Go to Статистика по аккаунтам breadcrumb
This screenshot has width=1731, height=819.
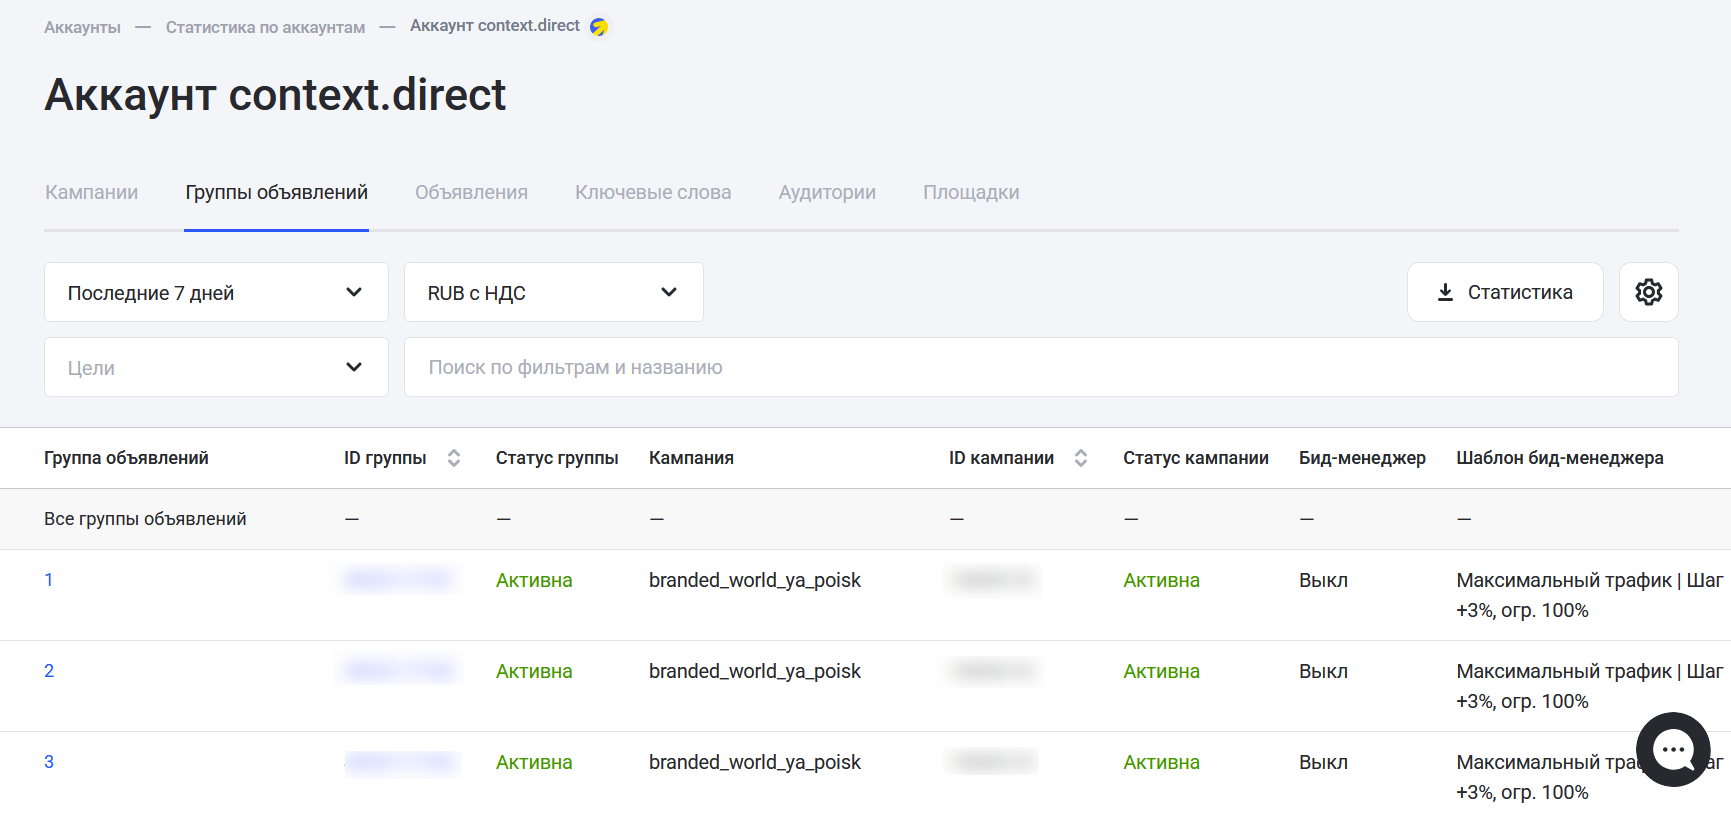tap(265, 27)
